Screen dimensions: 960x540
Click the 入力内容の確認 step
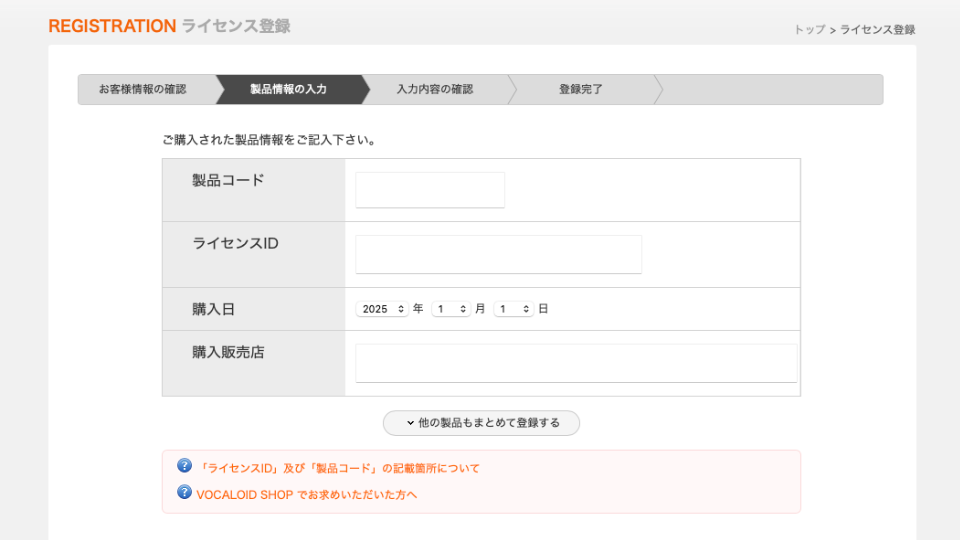point(434,89)
